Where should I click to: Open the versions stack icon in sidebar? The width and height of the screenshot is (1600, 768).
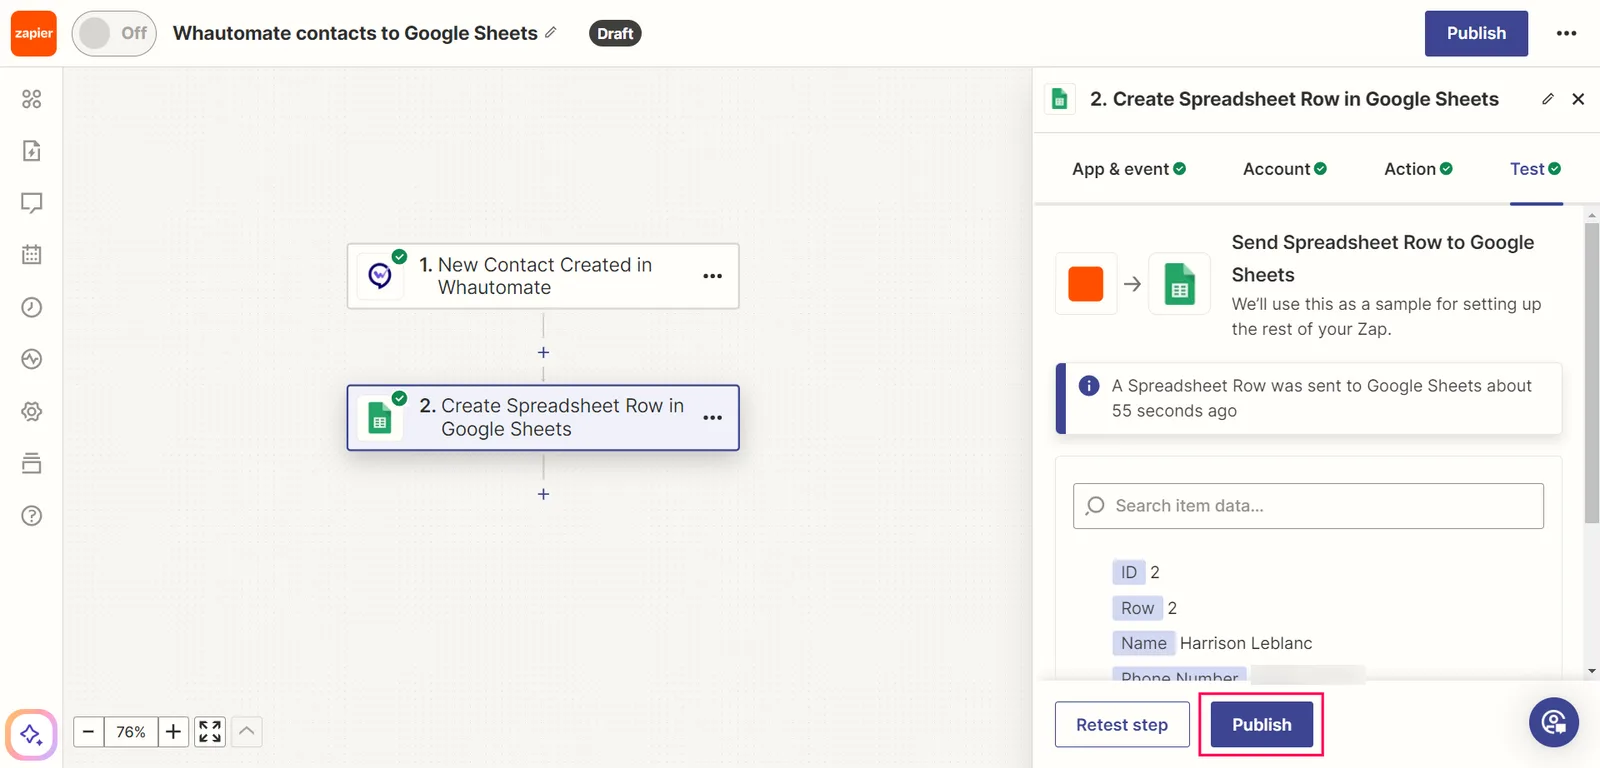[x=32, y=463]
